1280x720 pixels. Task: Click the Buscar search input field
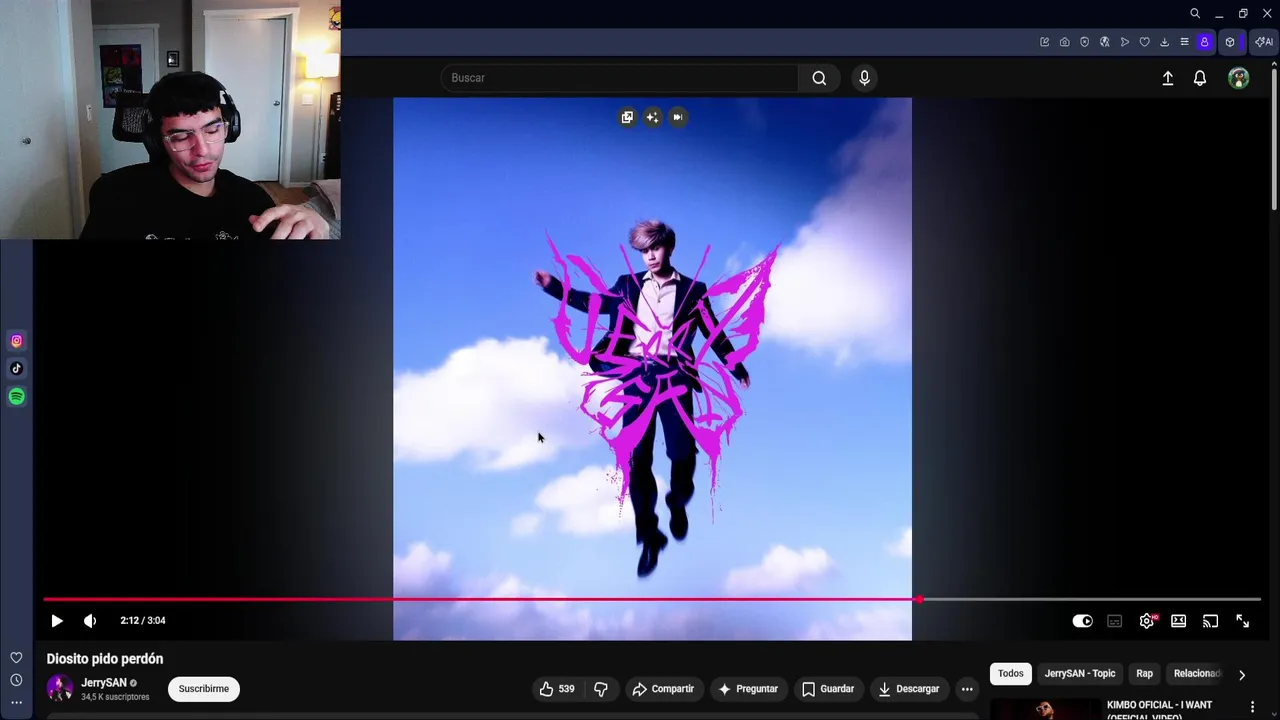click(620, 78)
